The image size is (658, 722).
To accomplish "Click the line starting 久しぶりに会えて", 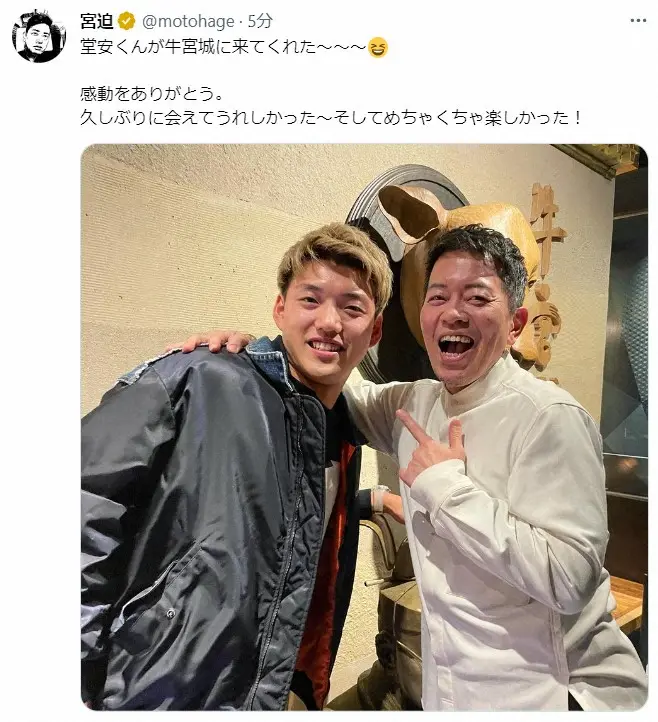I will pyautogui.click(x=331, y=118).
